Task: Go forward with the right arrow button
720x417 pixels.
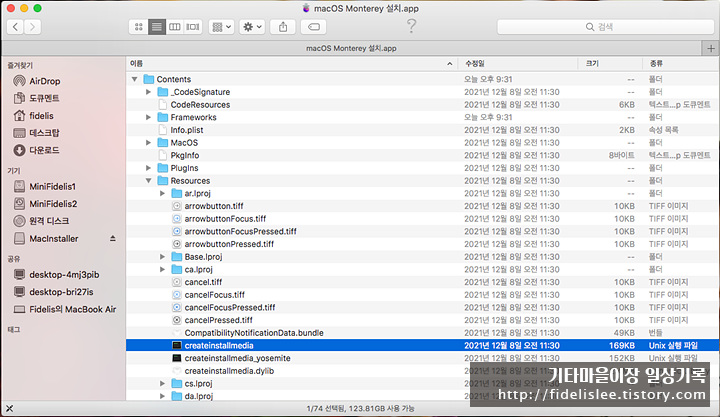Action: point(32,27)
